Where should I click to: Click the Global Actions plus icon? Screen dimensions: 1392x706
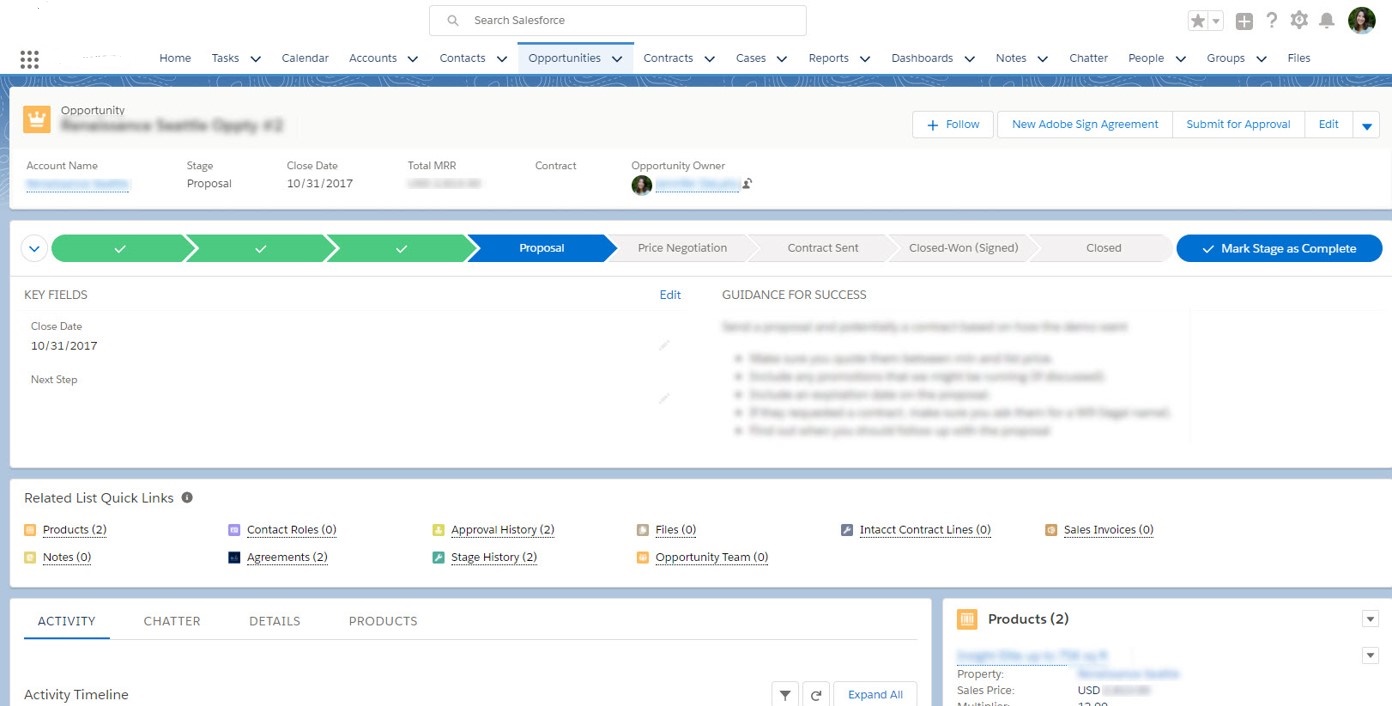click(x=1244, y=21)
